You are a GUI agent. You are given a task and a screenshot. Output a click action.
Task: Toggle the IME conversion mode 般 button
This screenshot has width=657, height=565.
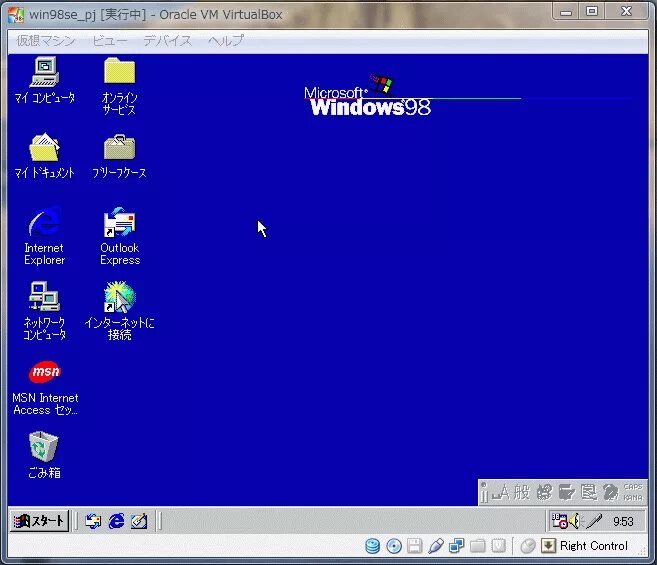(x=522, y=492)
